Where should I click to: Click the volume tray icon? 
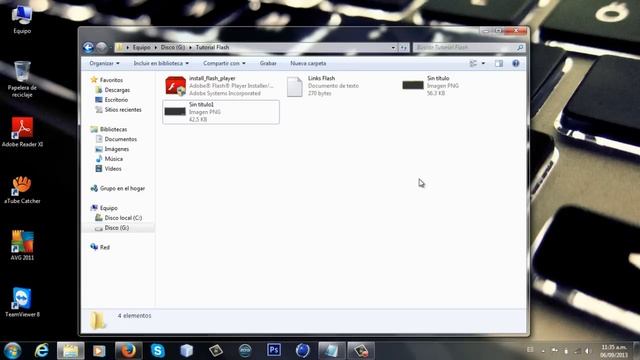click(588, 351)
